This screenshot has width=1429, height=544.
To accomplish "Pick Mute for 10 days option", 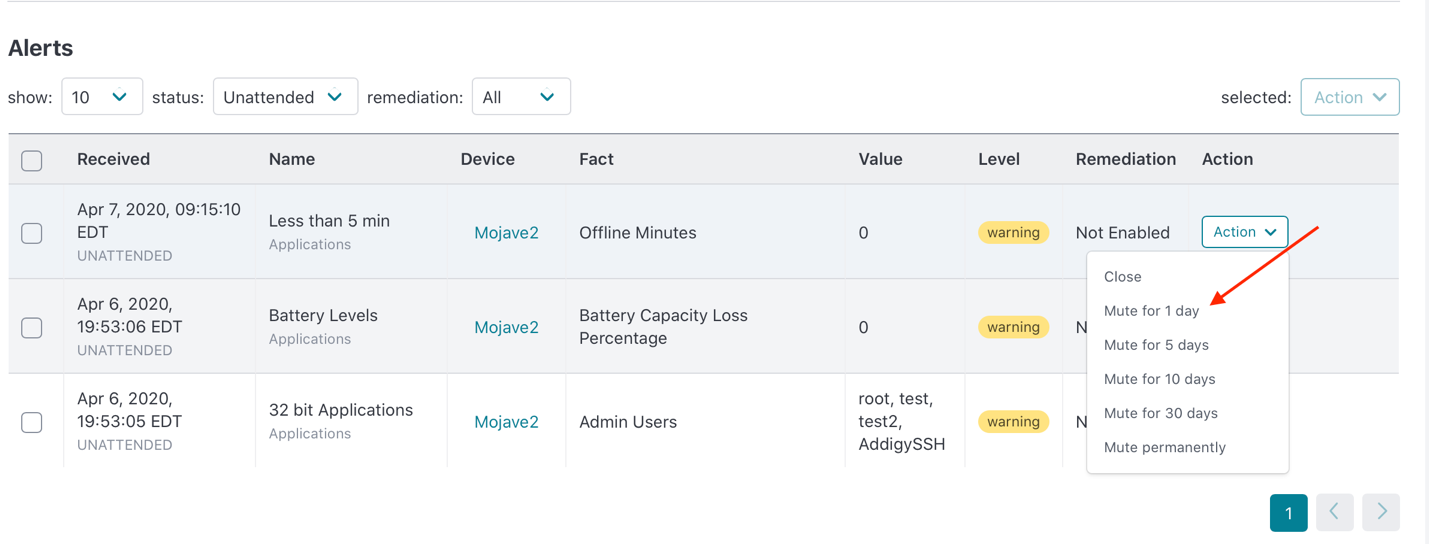I will click(1159, 379).
